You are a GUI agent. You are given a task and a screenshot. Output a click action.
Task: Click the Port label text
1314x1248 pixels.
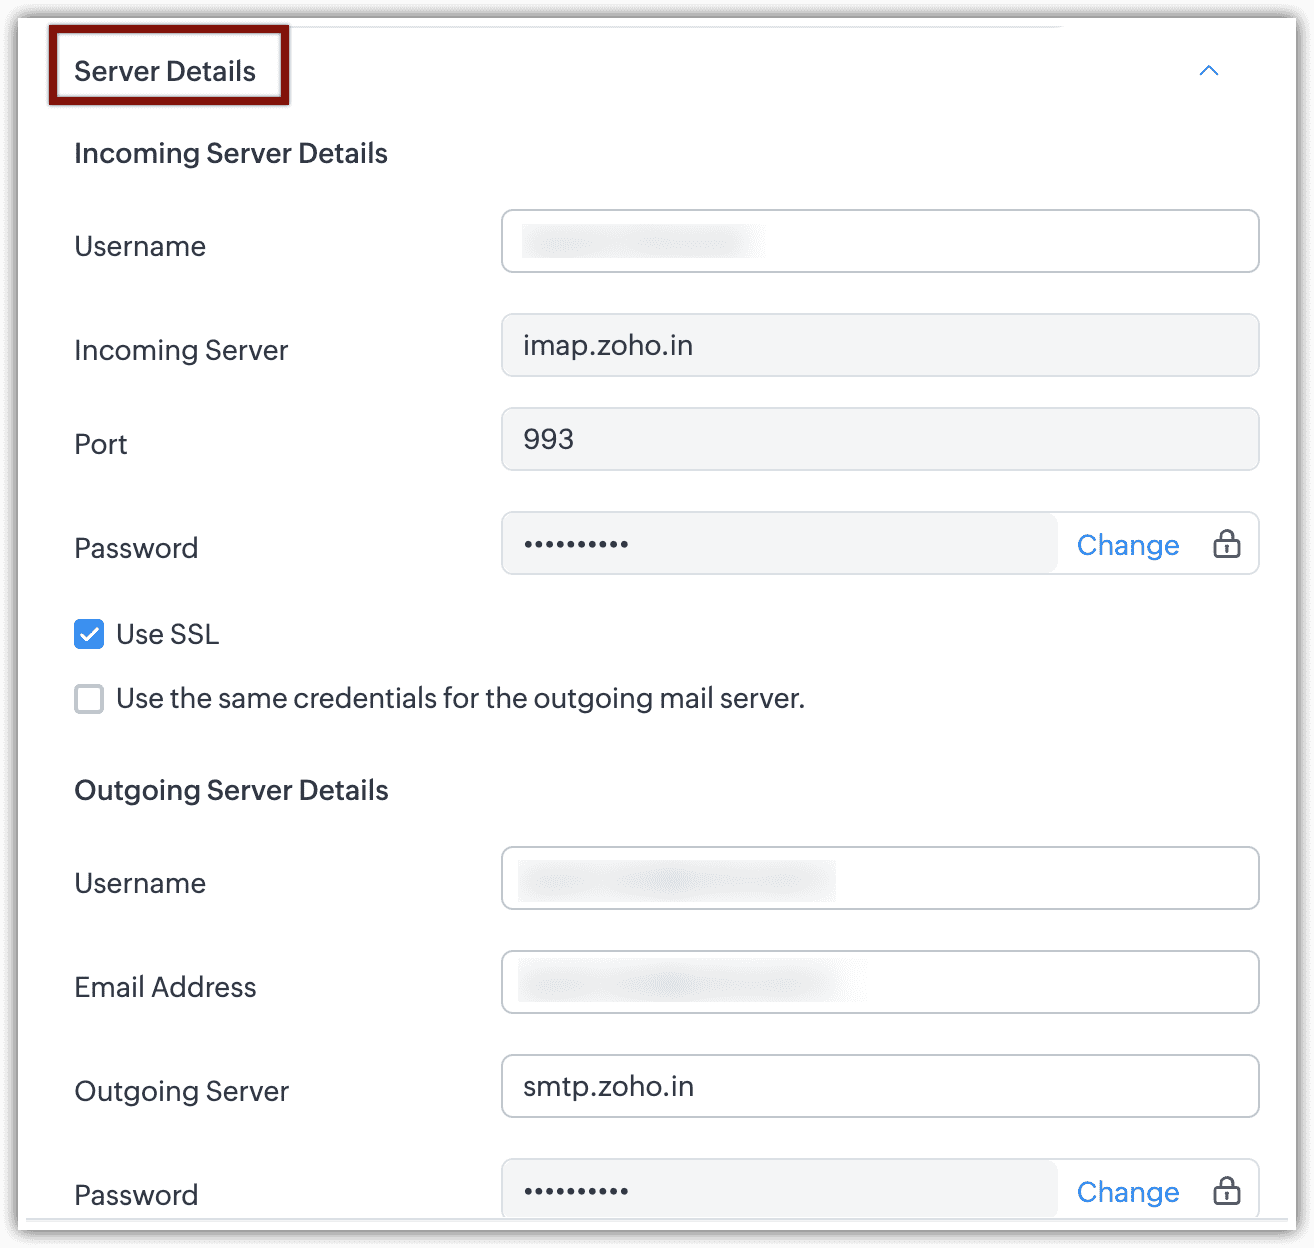pos(101,444)
